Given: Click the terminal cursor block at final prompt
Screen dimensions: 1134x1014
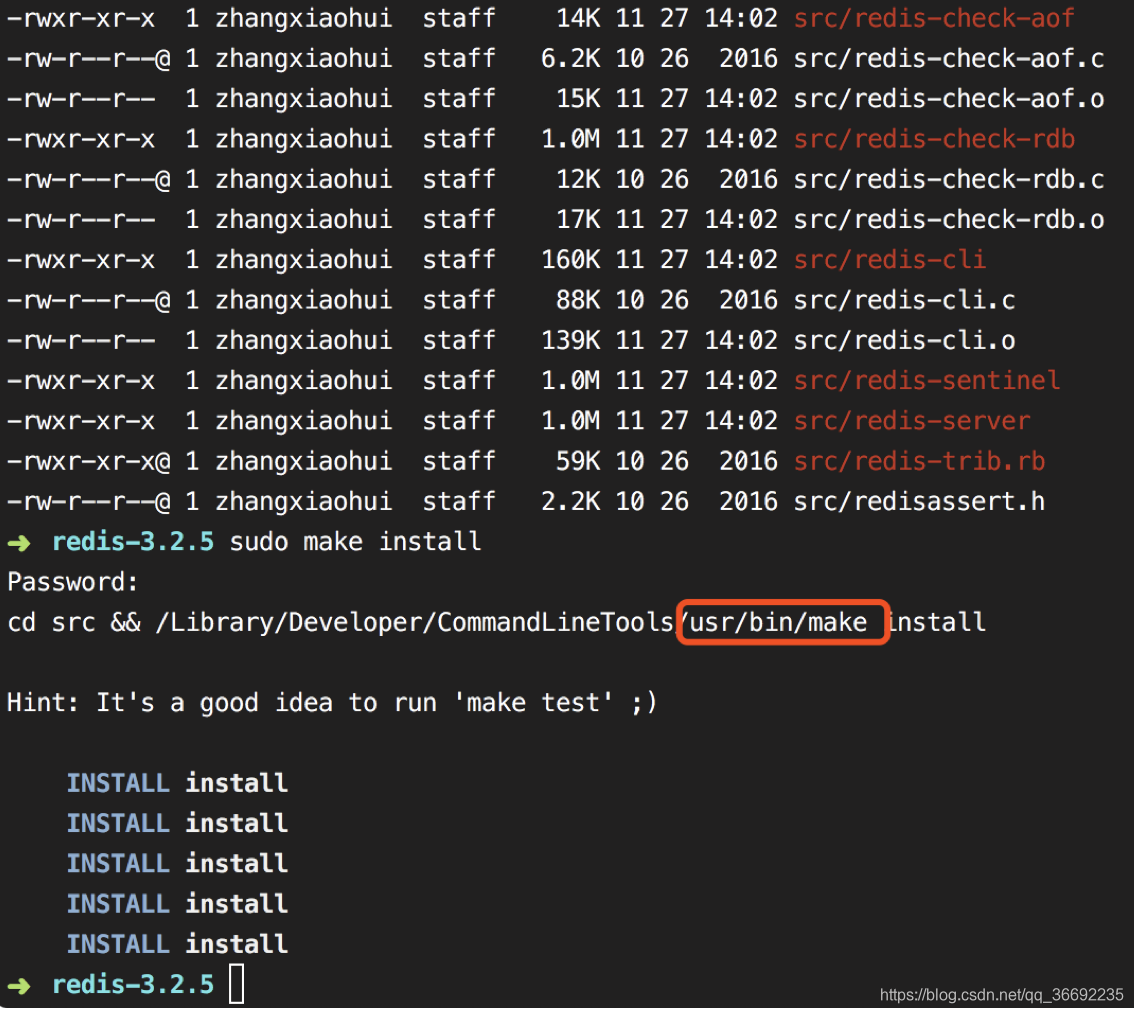Looking at the screenshot, I should (236, 984).
